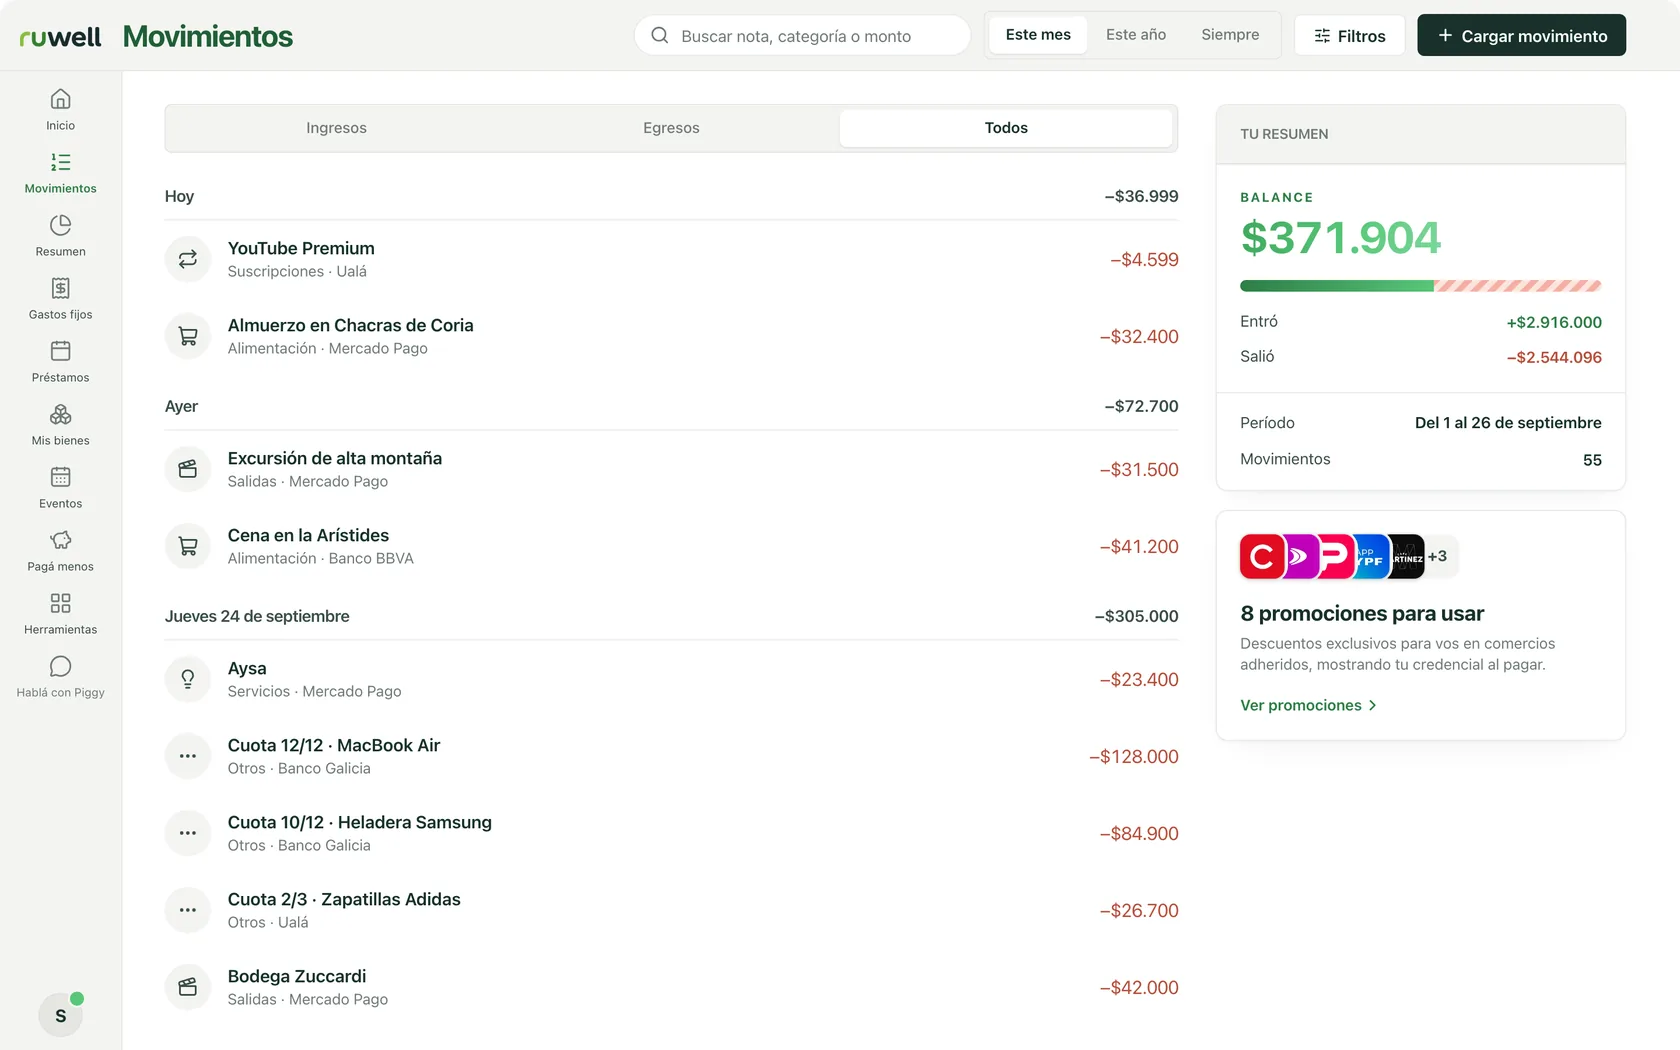Click ticket icon for Bodega Zuccardi
The image size is (1680, 1050).
pos(188,987)
